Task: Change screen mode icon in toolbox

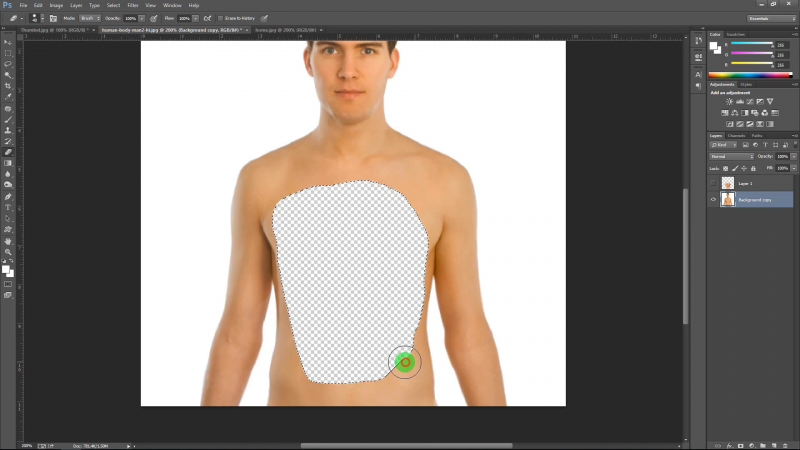Action: tap(8, 295)
